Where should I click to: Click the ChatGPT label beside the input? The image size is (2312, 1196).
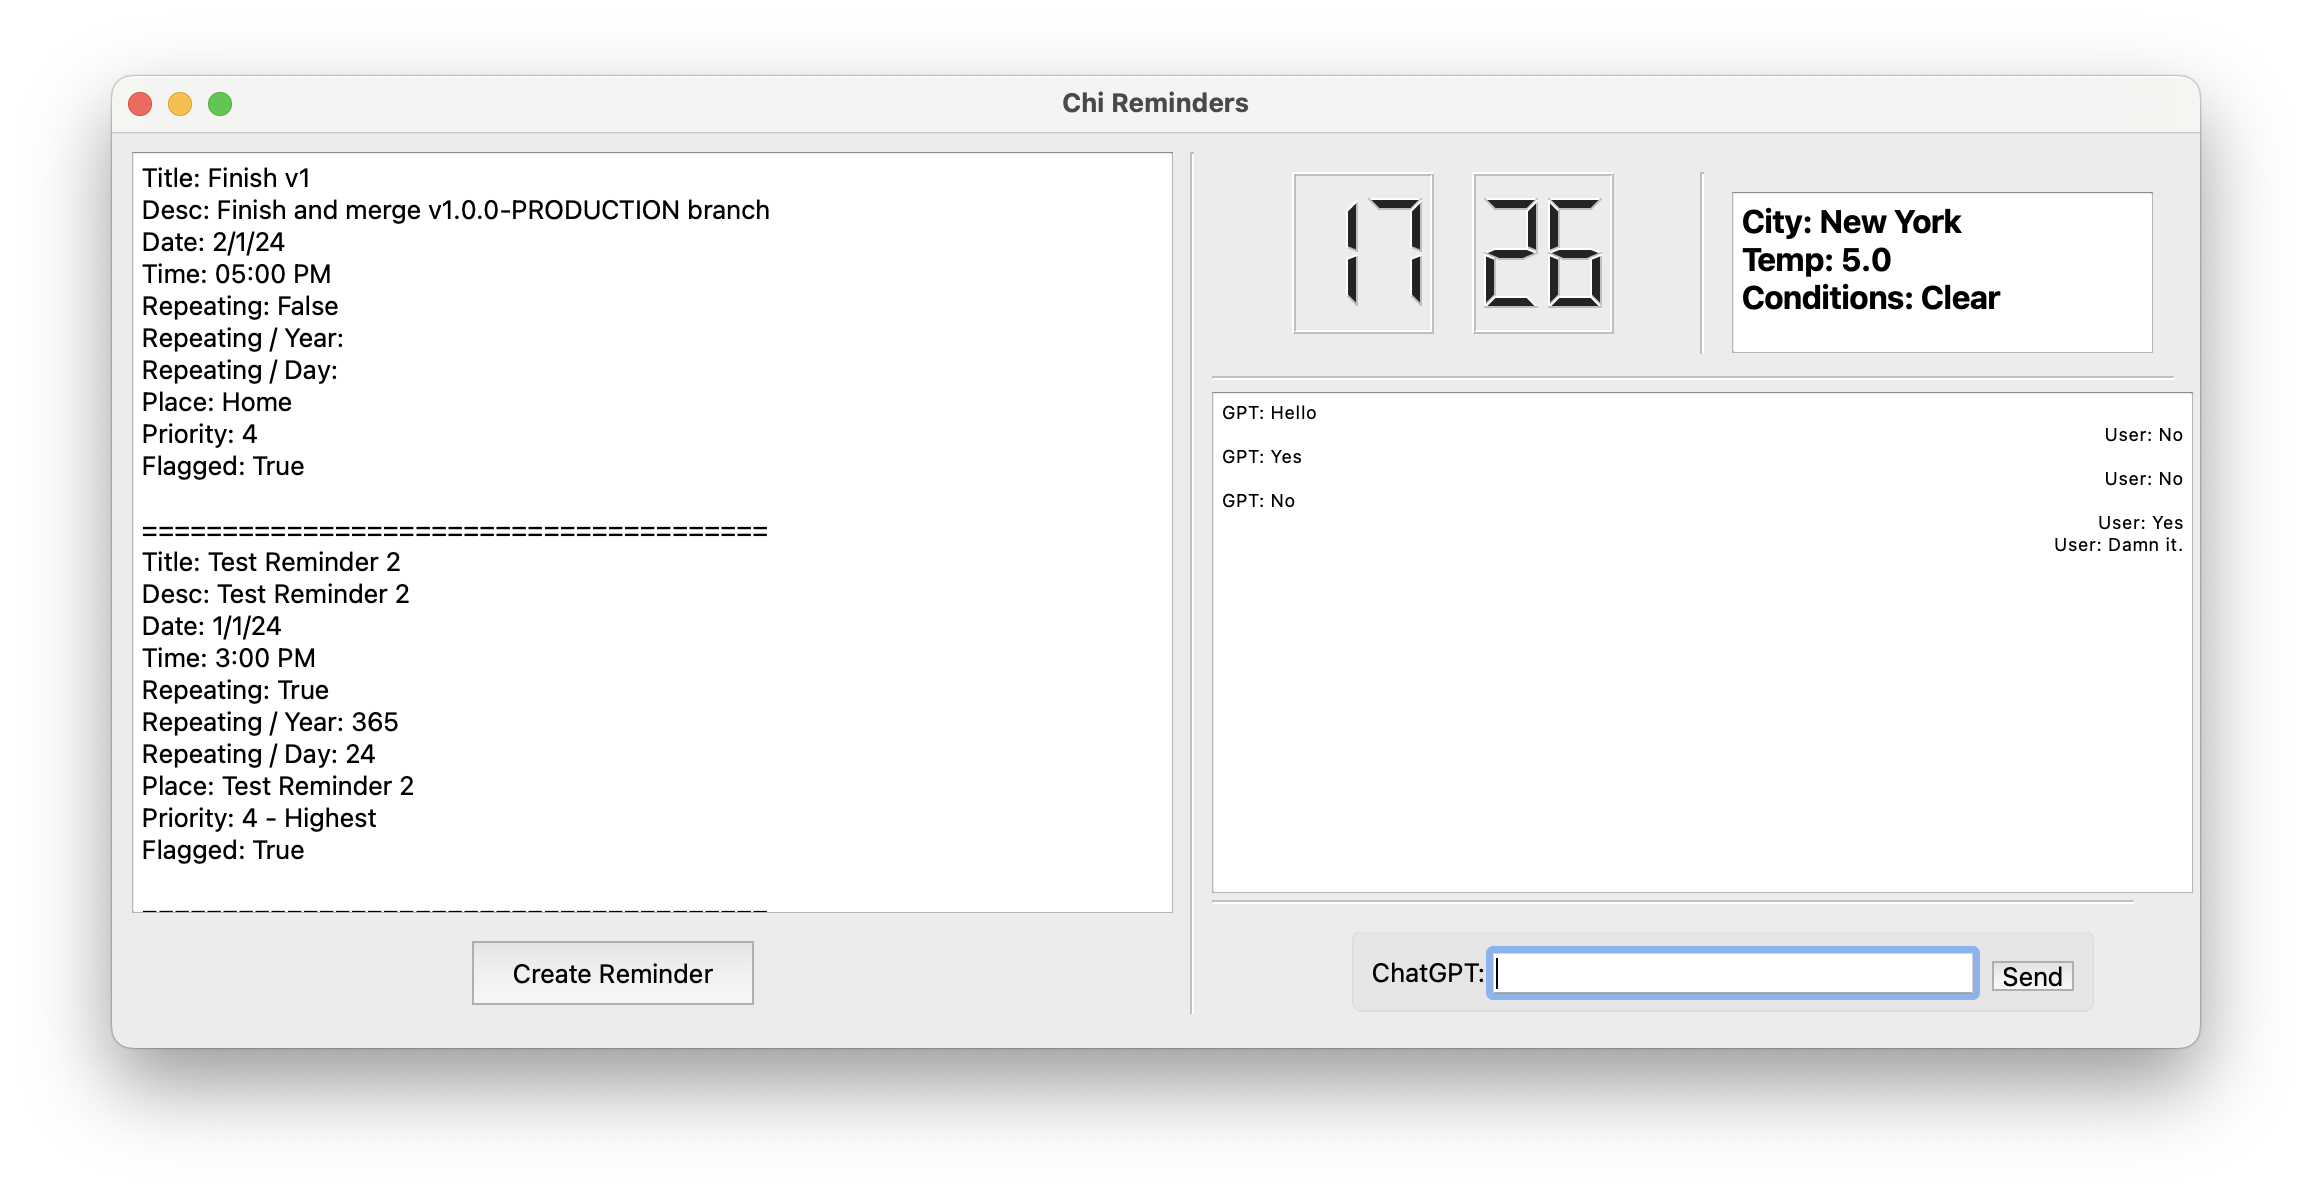pyautogui.click(x=1427, y=973)
